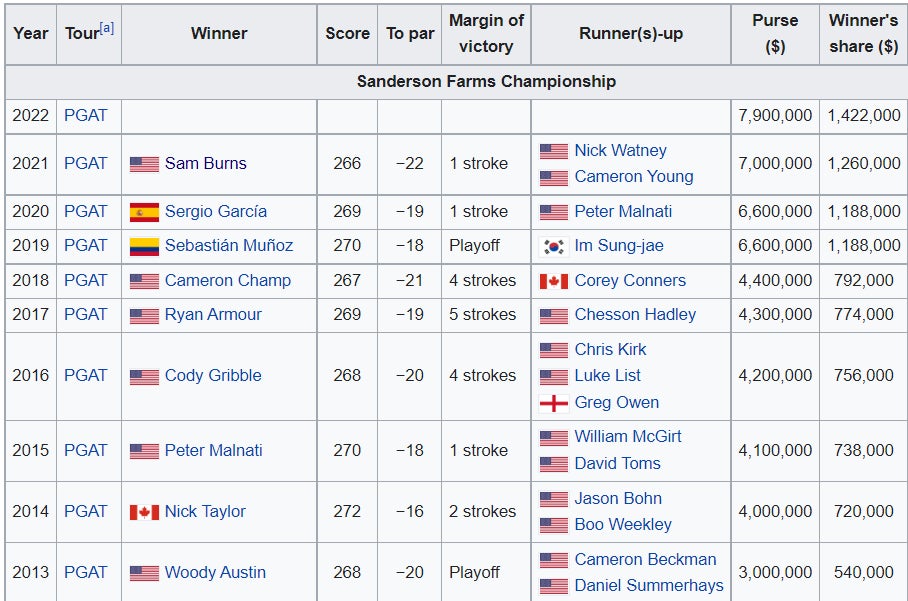Click the Canadian flag beside Corey Conners
Screen dimensions: 908x601
click(x=554, y=281)
